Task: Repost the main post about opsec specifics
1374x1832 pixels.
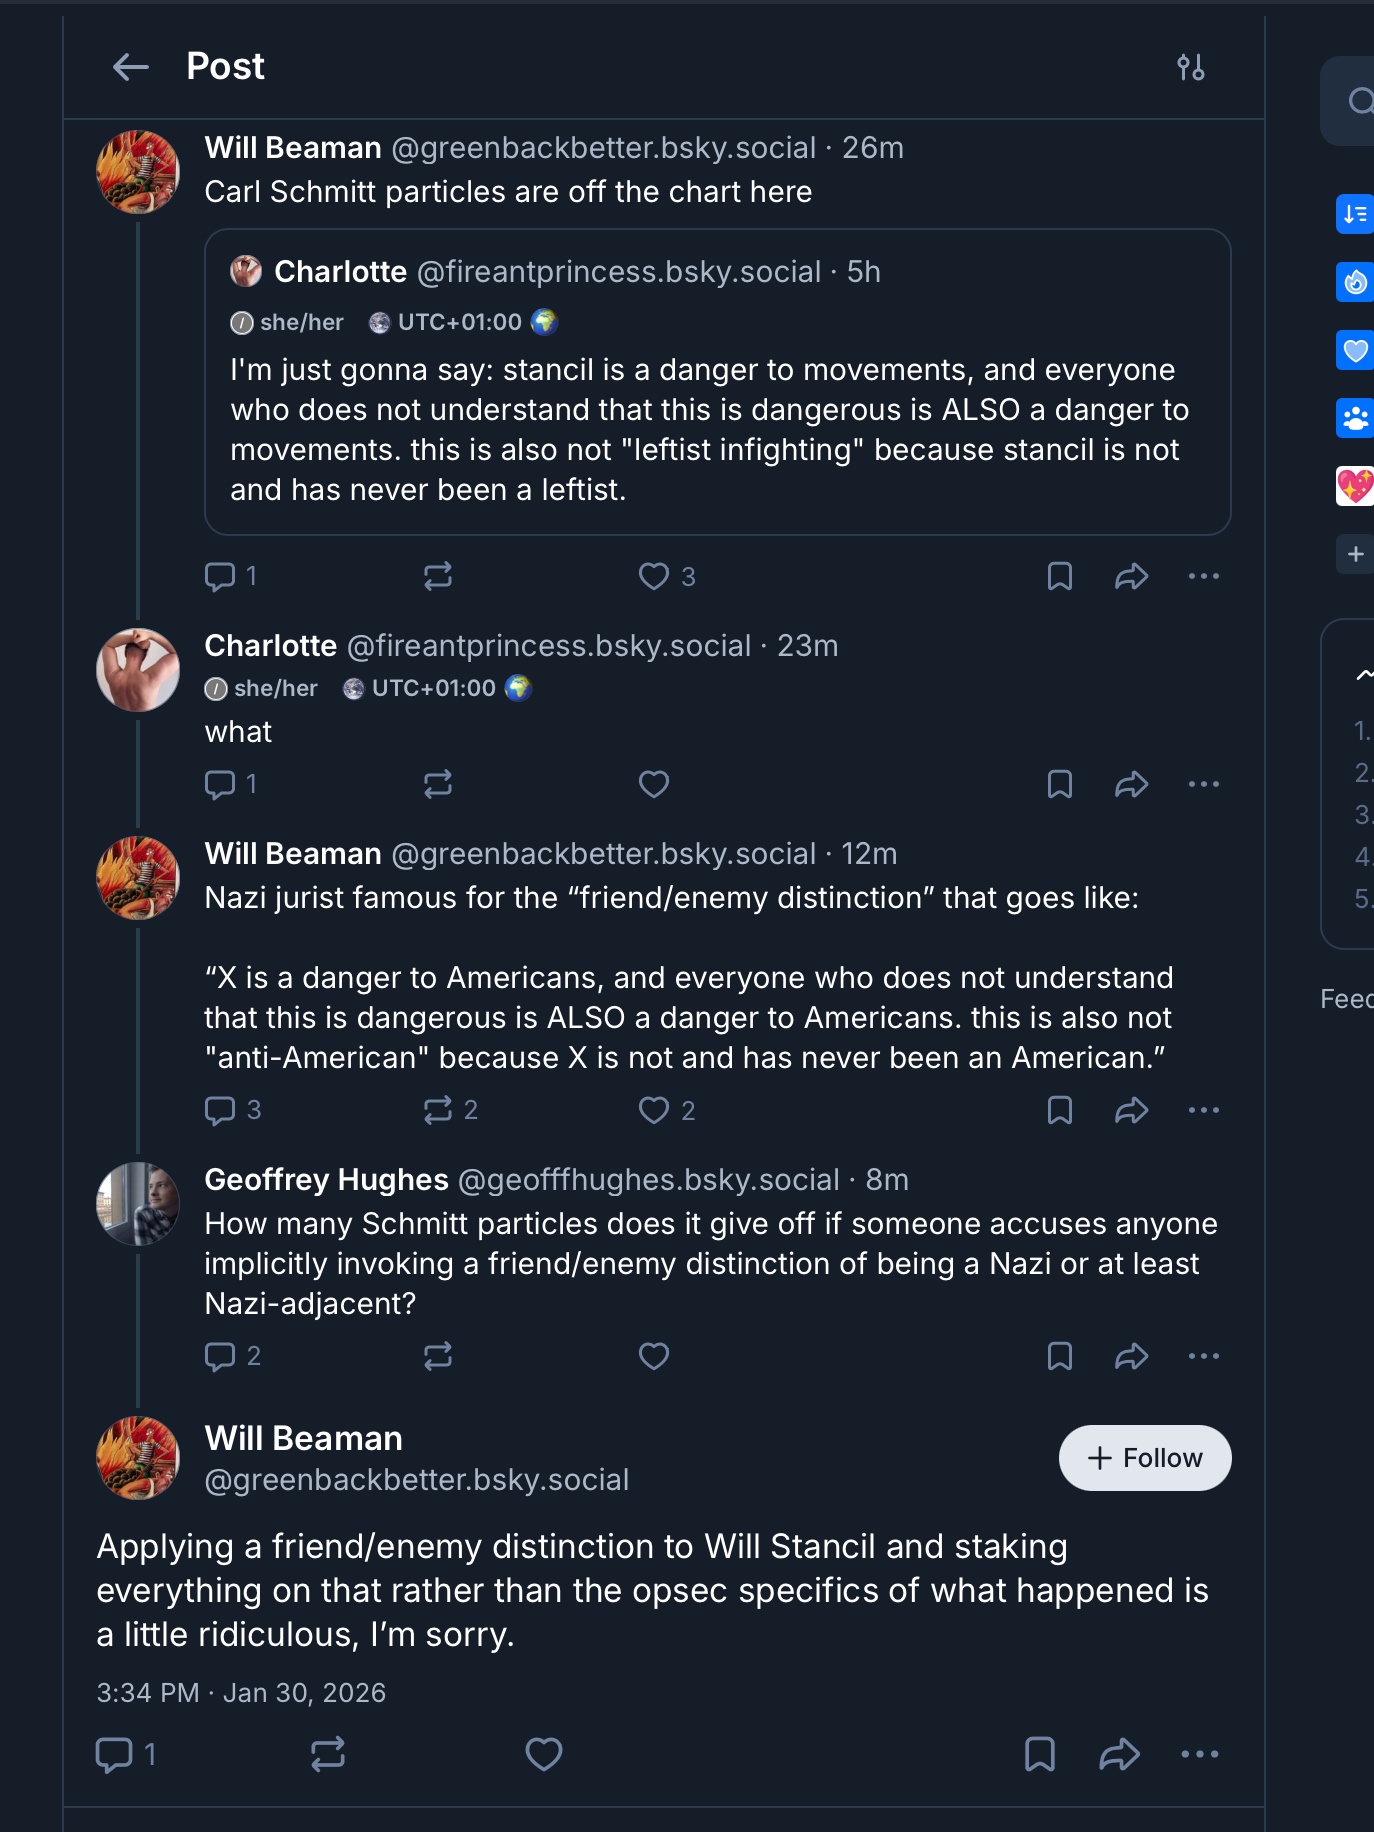Action: point(328,1754)
